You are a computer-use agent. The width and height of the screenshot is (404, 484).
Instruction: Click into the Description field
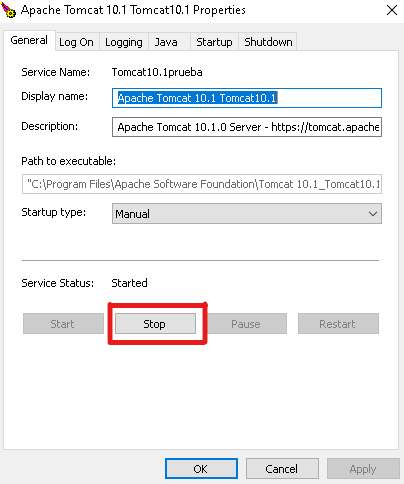pyautogui.click(x=247, y=127)
